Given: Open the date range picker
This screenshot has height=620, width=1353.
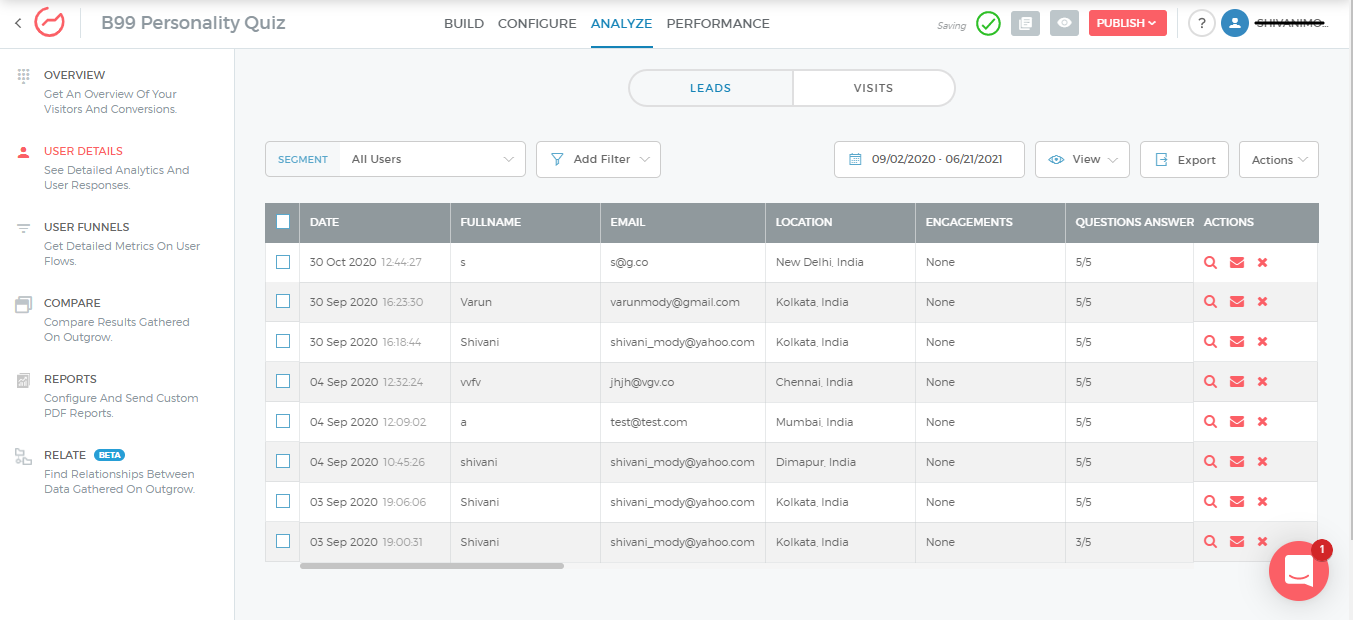Looking at the screenshot, I should (x=929, y=159).
